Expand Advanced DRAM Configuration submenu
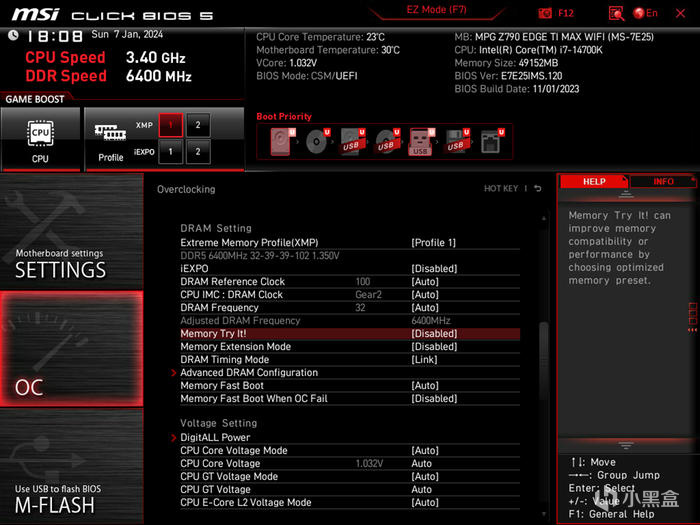This screenshot has width=700, height=525. [249, 372]
